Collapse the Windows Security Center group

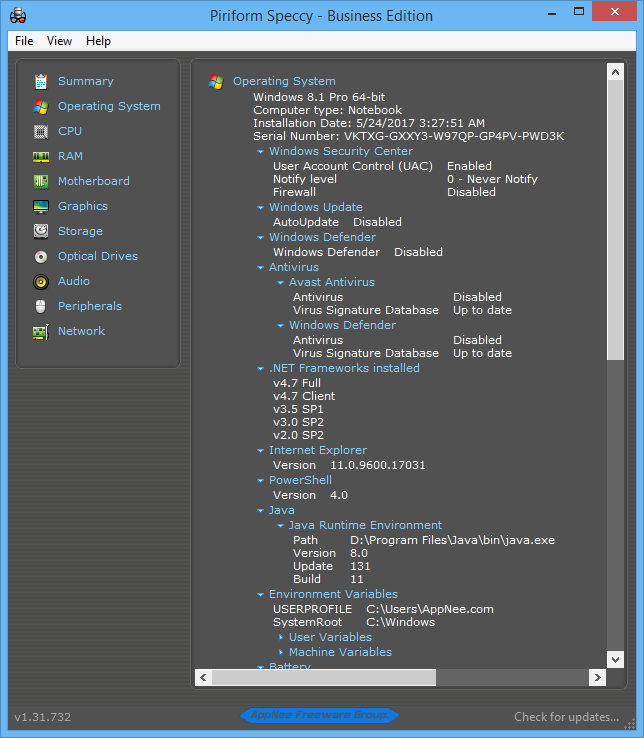pyautogui.click(x=260, y=152)
